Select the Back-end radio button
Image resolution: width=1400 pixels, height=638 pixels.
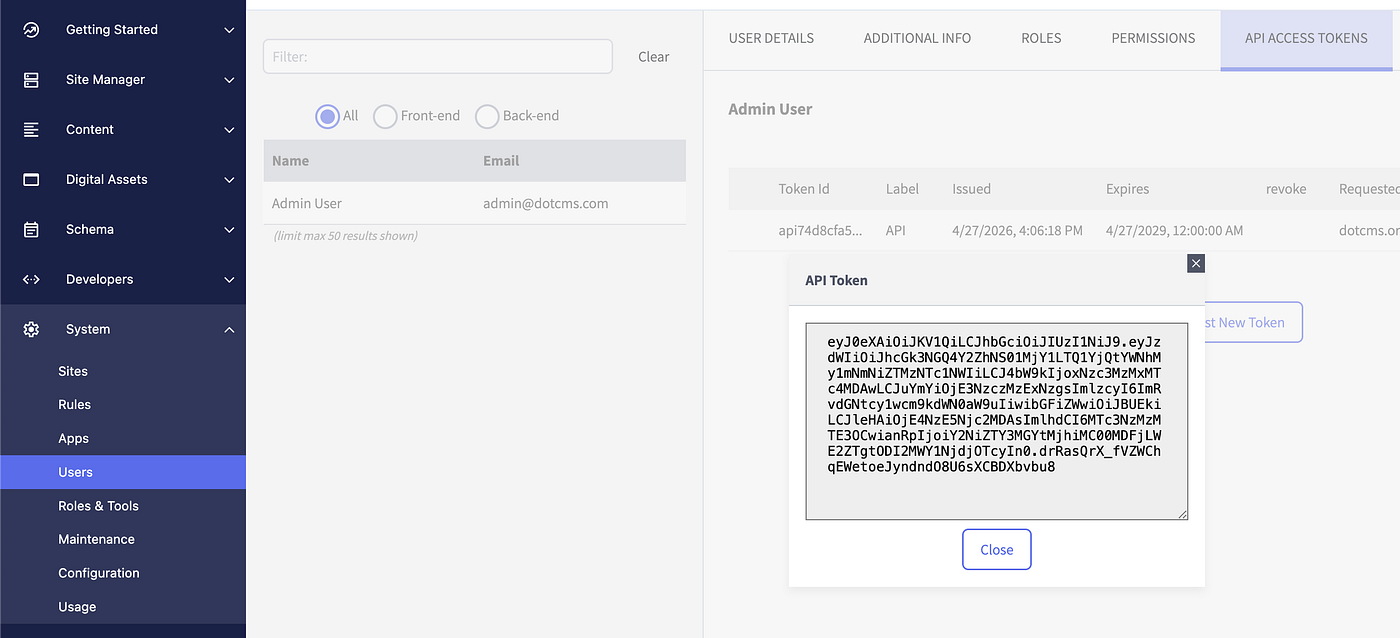point(487,116)
